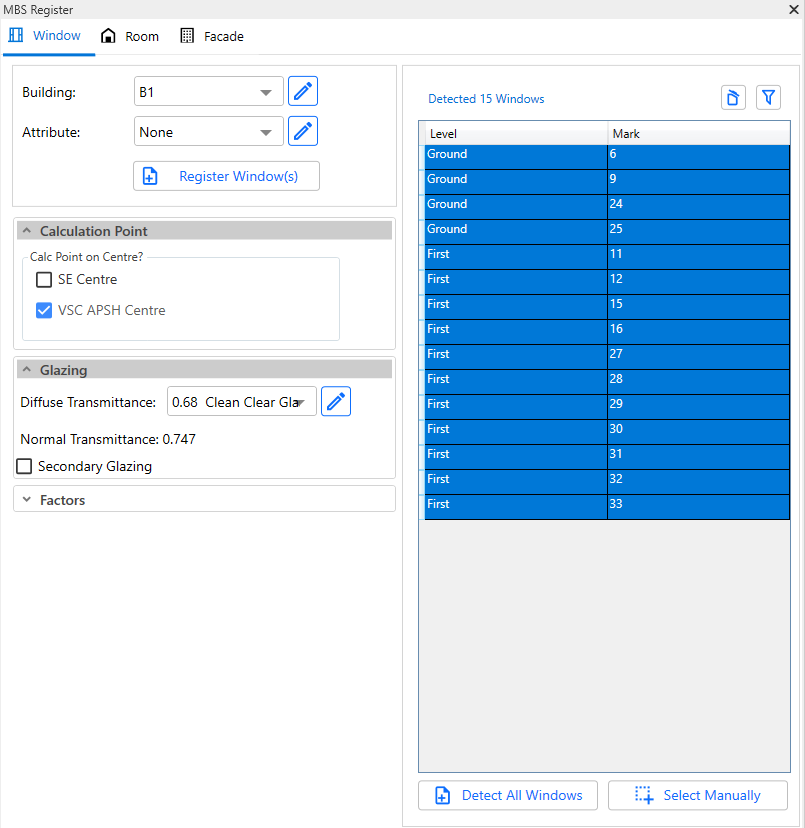Disable the VSC APSH Centre checkbox
Viewport: 805px width, 828px height.
click(43, 310)
